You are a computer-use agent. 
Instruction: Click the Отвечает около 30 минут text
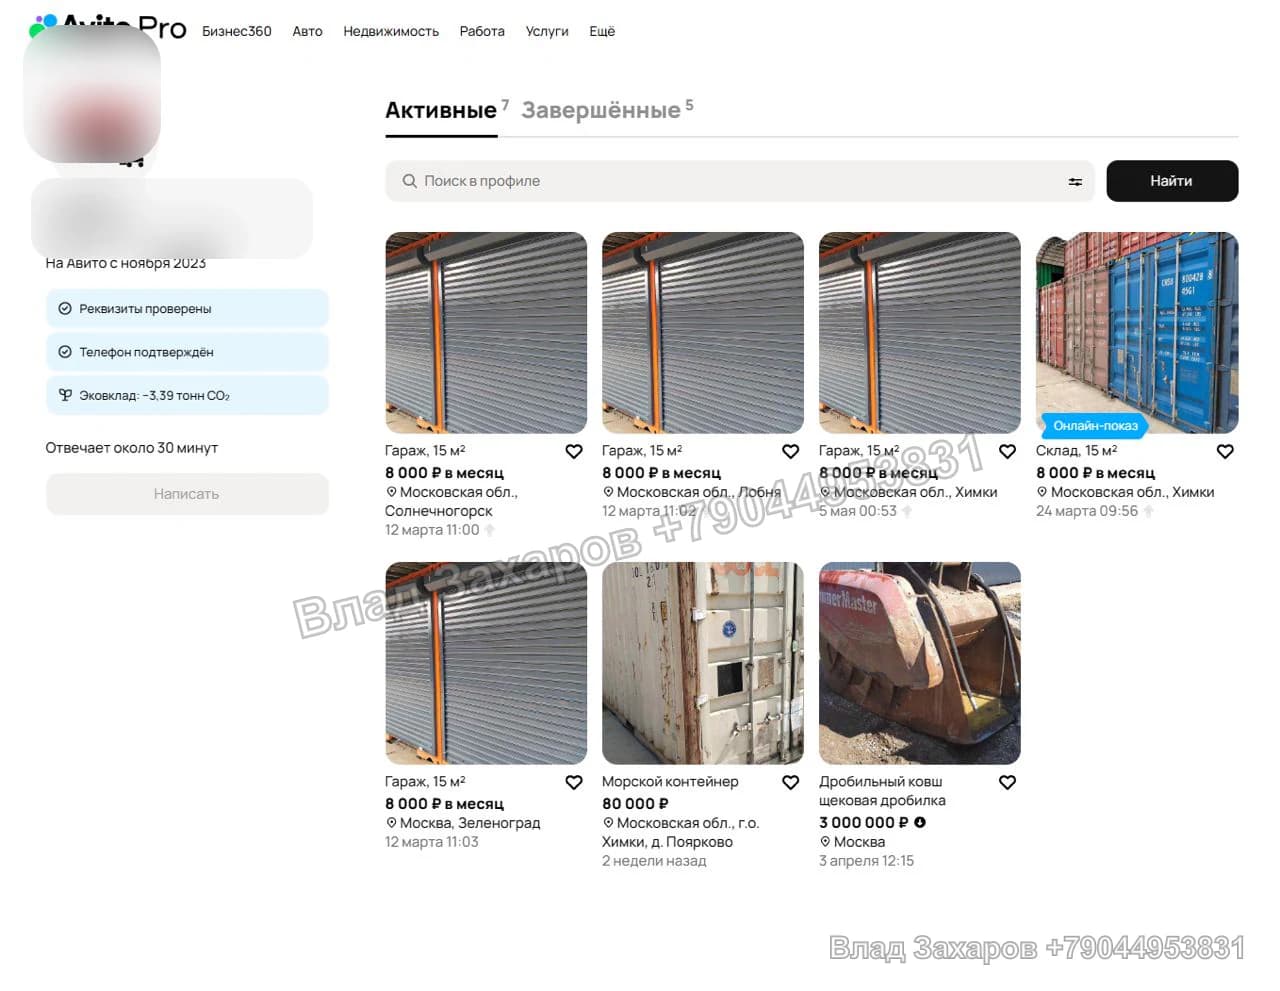(131, 448)
